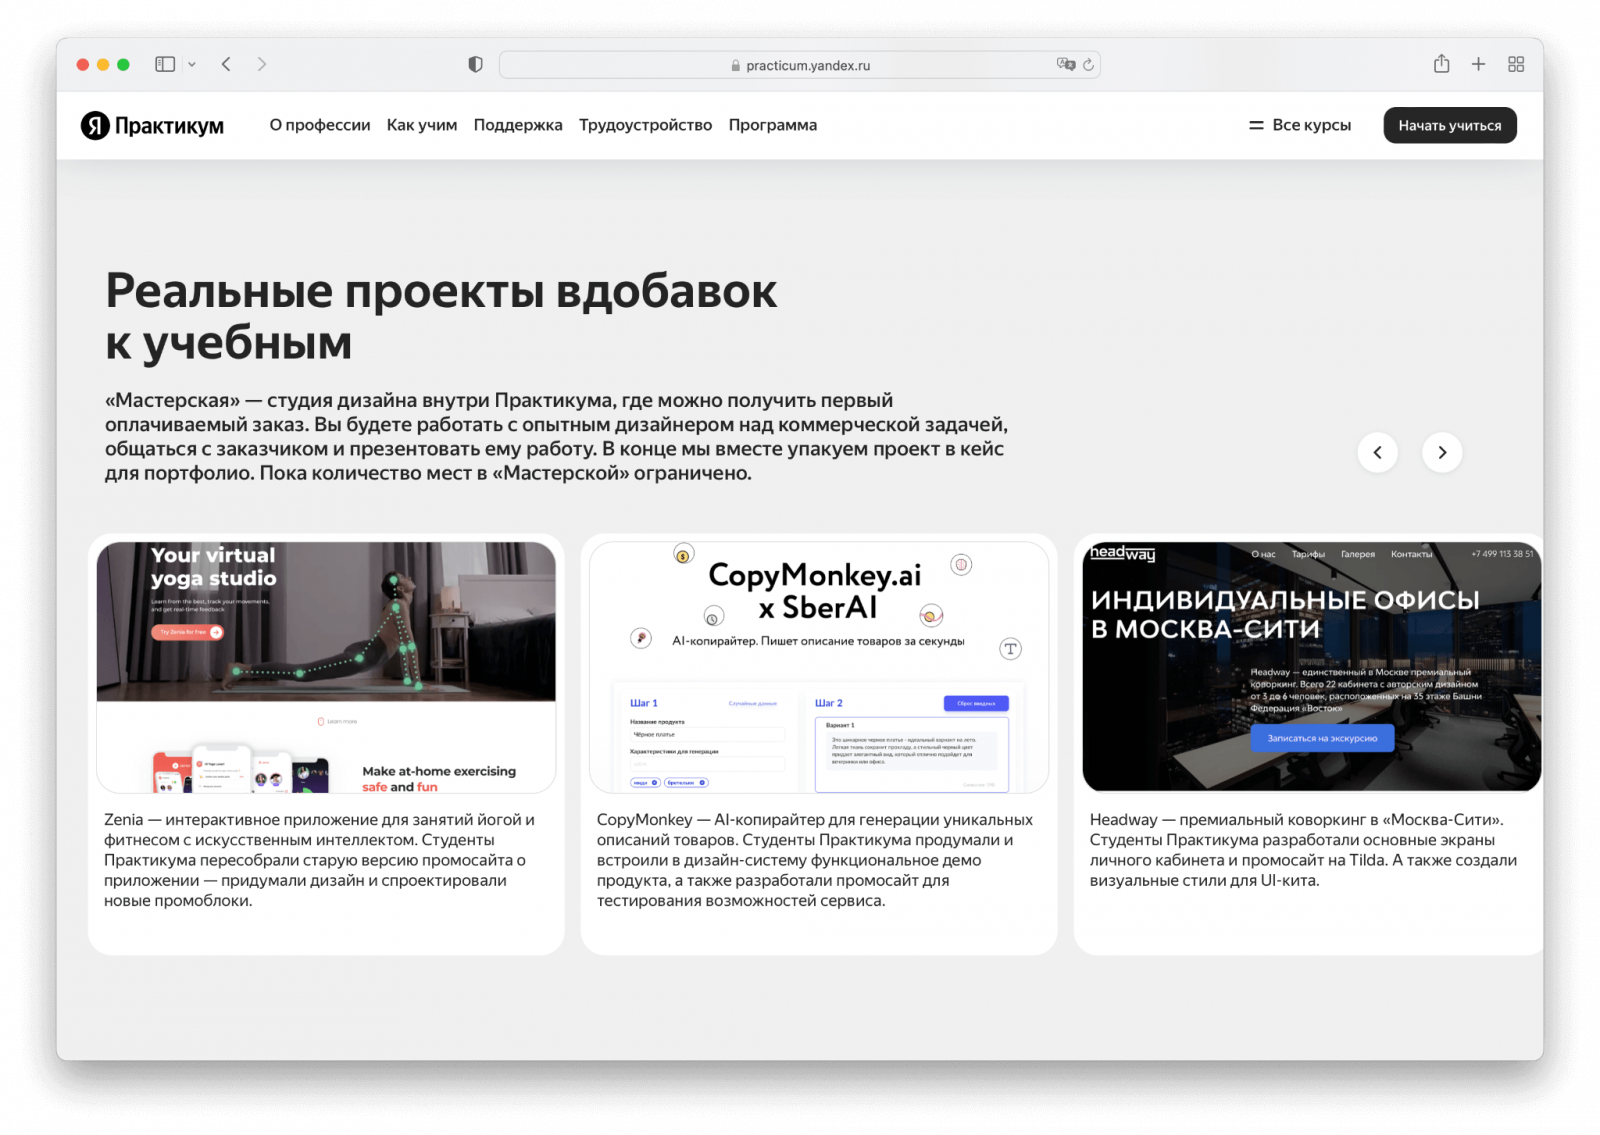
Task: Click Контакты in Headway thumbnail
Action: pyautogui.click(x=1411, y=554)
